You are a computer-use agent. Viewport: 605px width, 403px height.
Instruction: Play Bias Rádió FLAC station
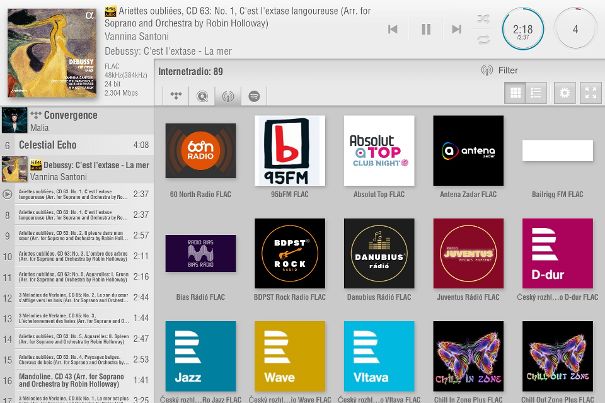click(x=201, y=253)
